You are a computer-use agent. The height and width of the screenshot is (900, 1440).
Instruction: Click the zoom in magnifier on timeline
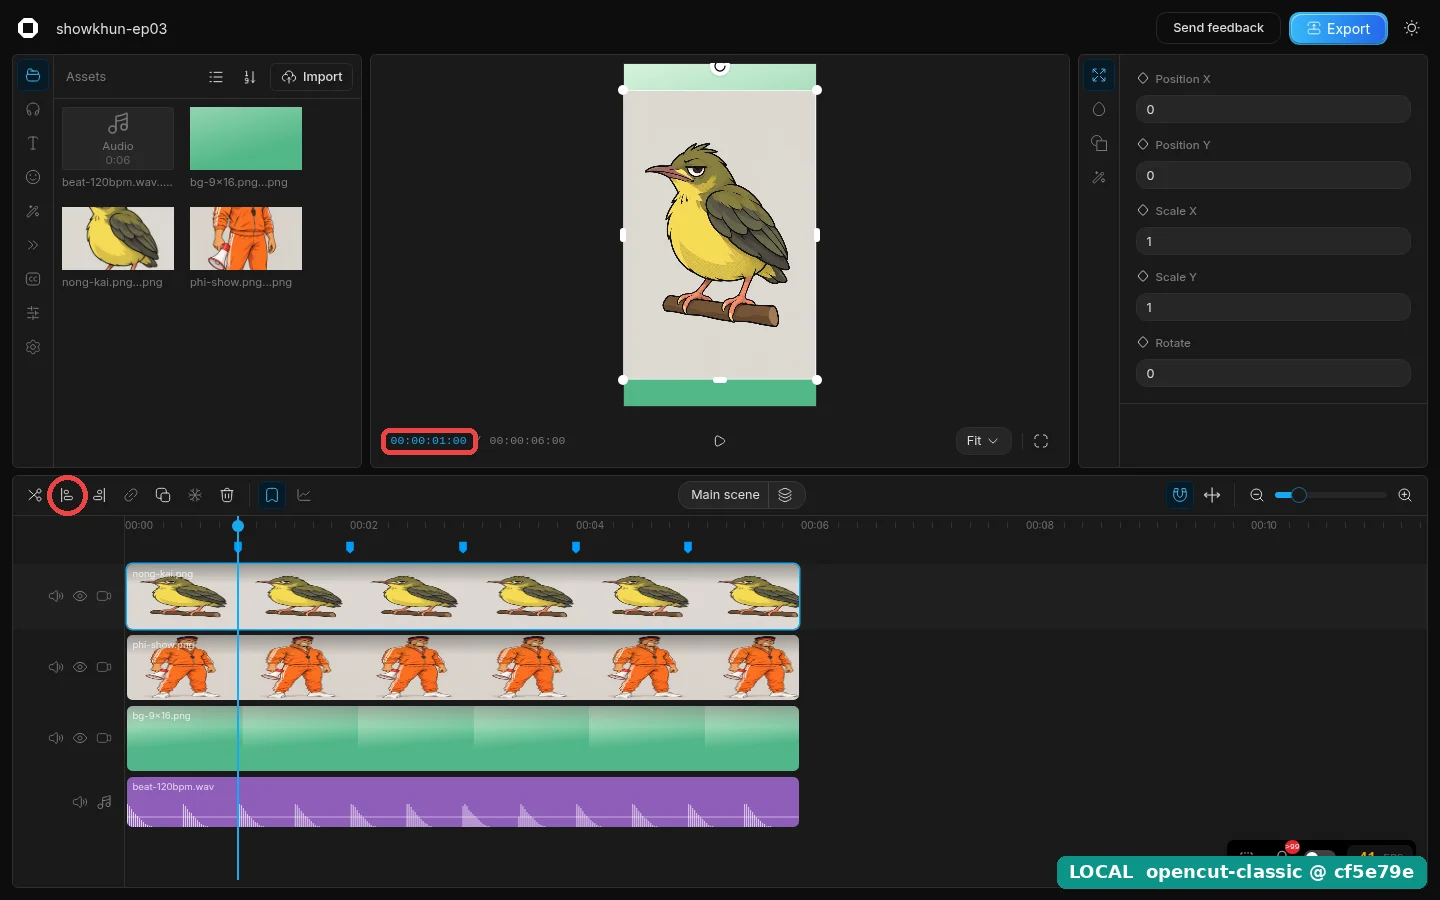[1405, 495]
